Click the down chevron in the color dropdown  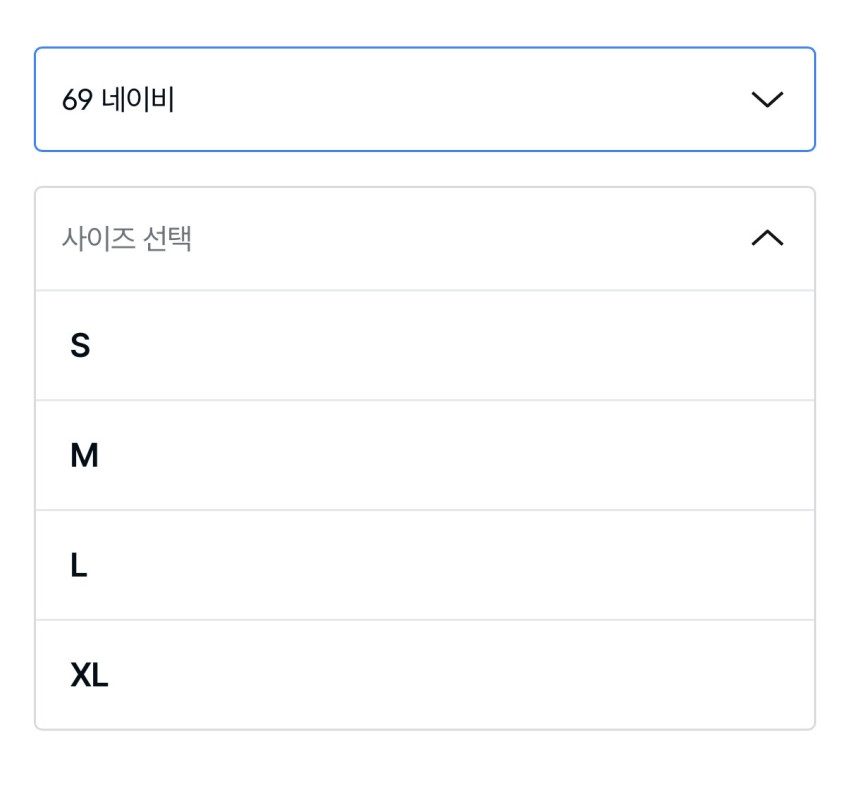[767, 100]
